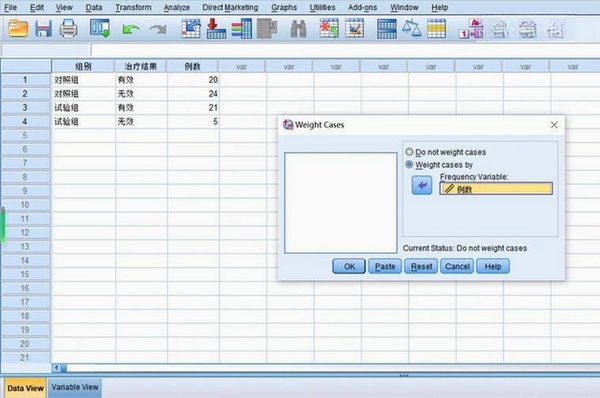Select column header 组别
This screenshot has width=600, height=398.
(83, 67)
